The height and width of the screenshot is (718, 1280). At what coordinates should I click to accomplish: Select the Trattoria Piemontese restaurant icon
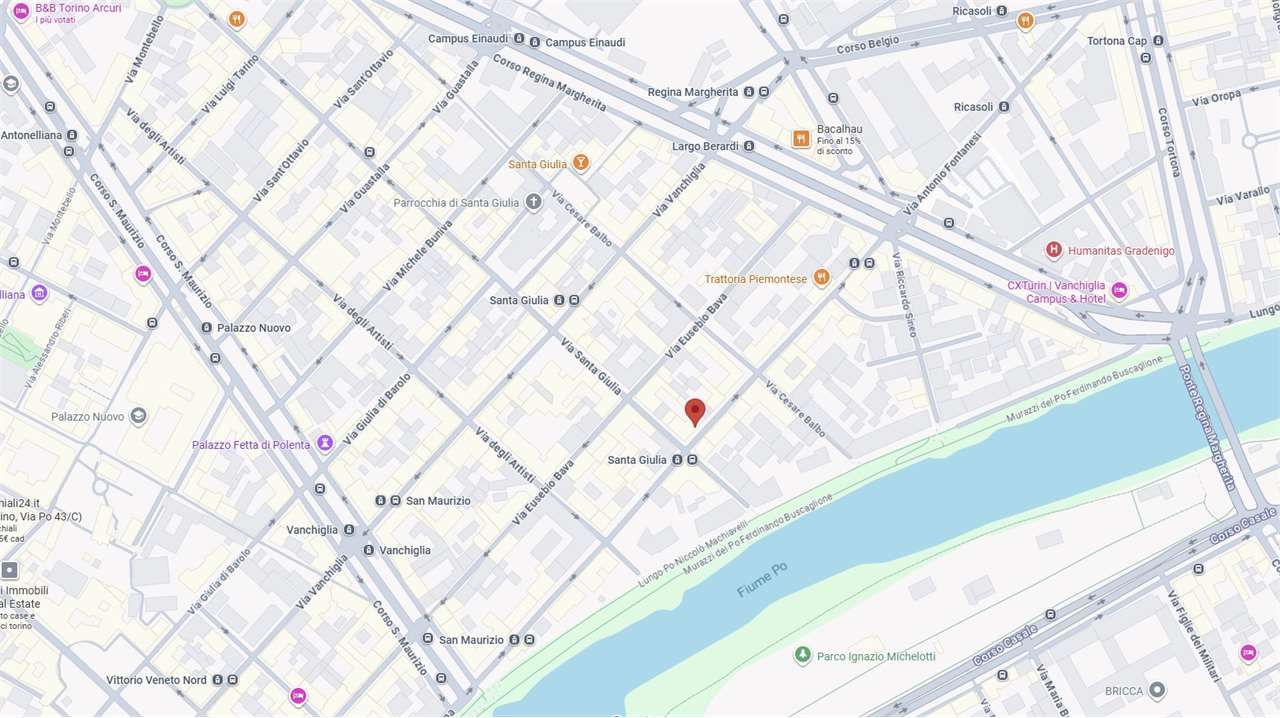click(x=822, y=278)
